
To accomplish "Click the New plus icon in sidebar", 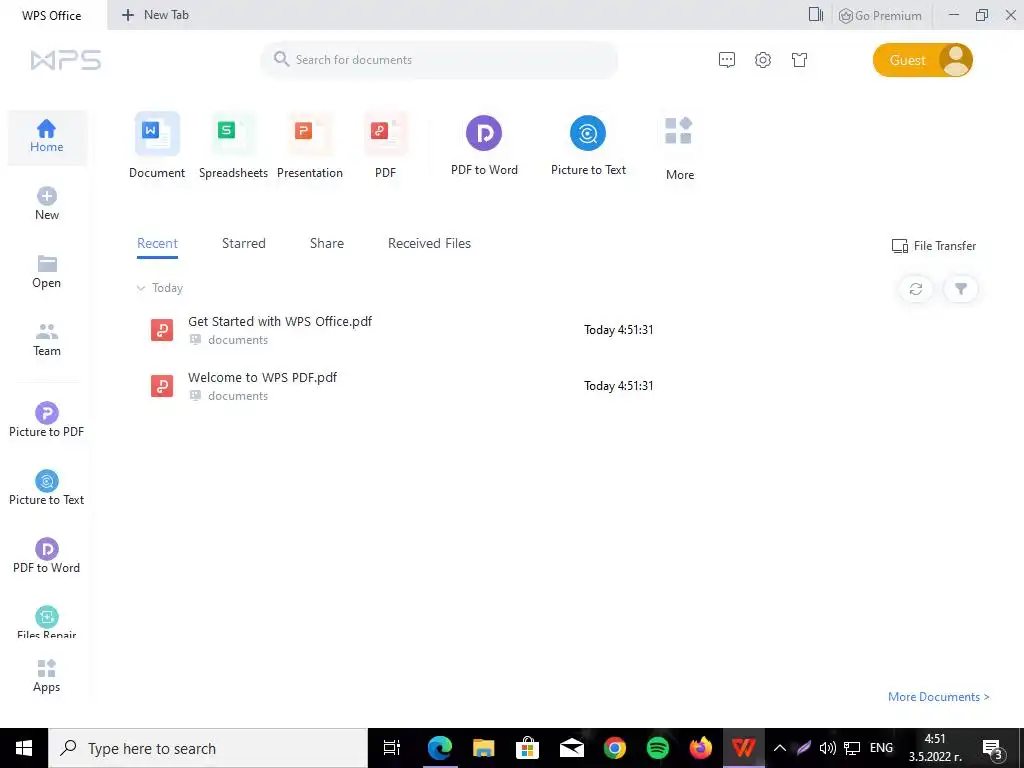I will coord(46,196).
